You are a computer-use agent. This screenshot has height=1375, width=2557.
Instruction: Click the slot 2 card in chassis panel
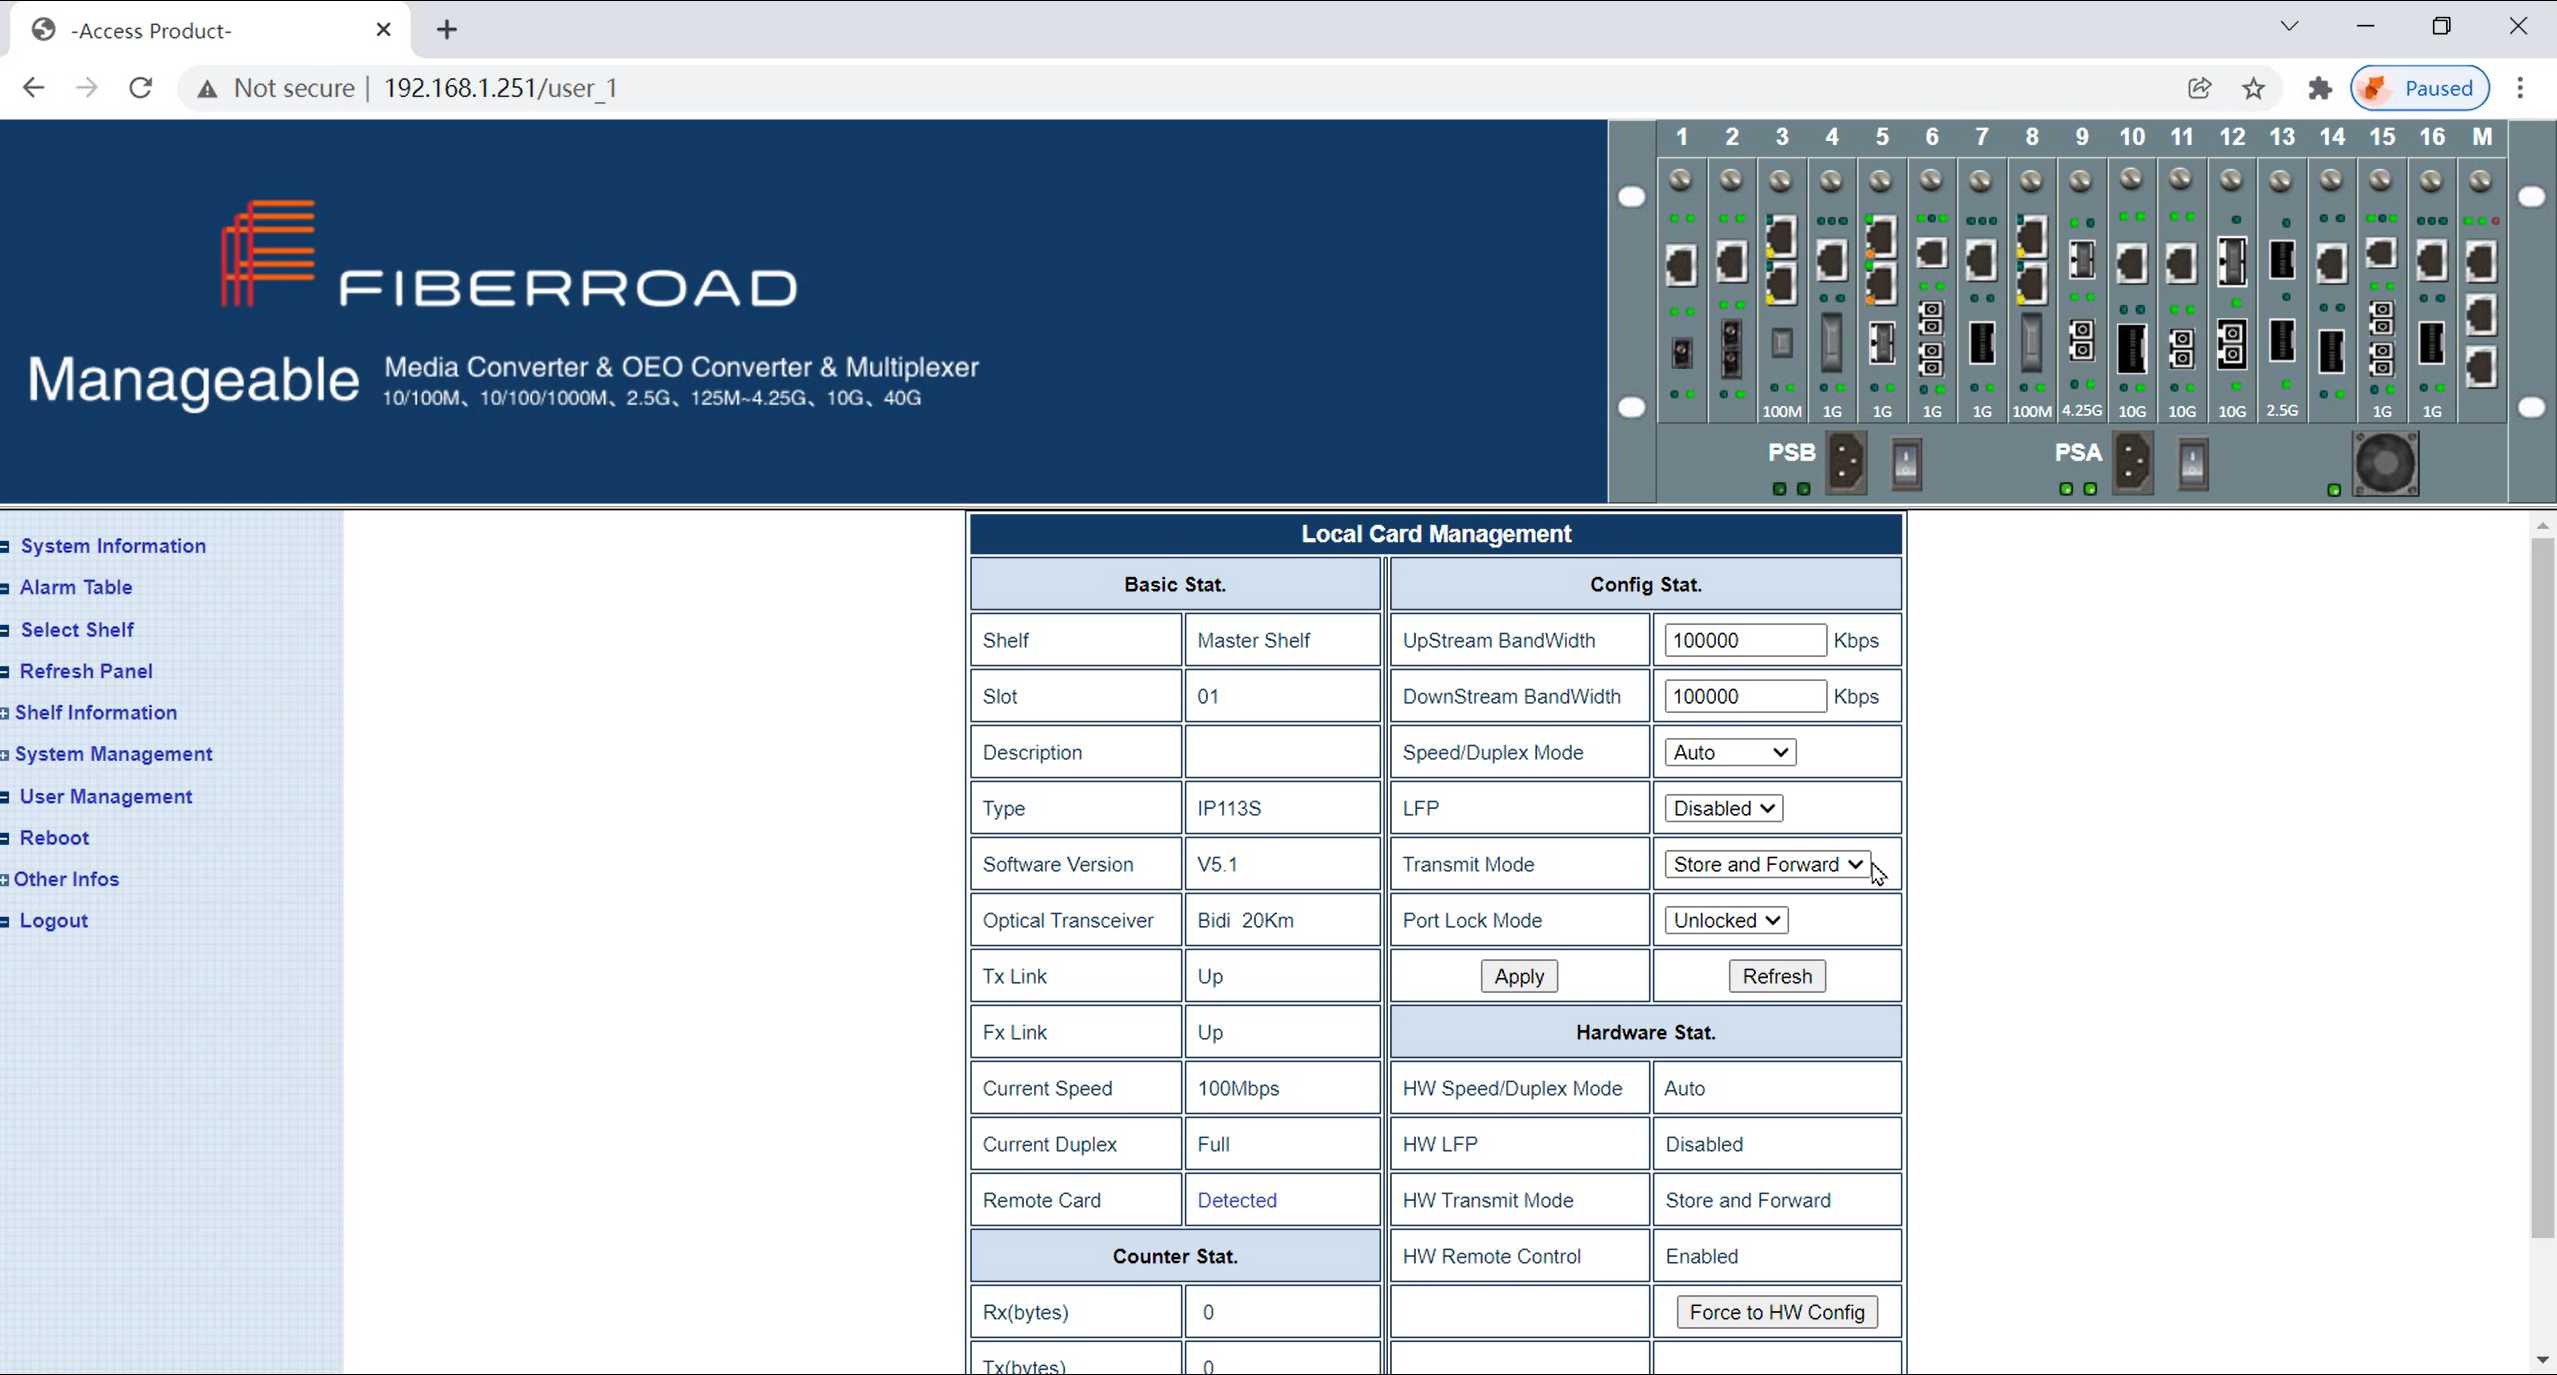(x=1732, y=290)
